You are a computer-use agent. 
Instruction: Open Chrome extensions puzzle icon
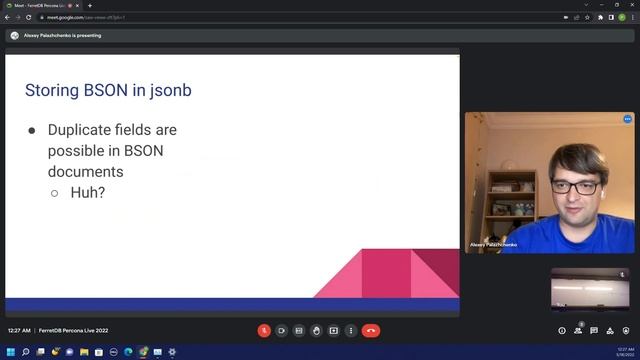(x=600, y=18)
